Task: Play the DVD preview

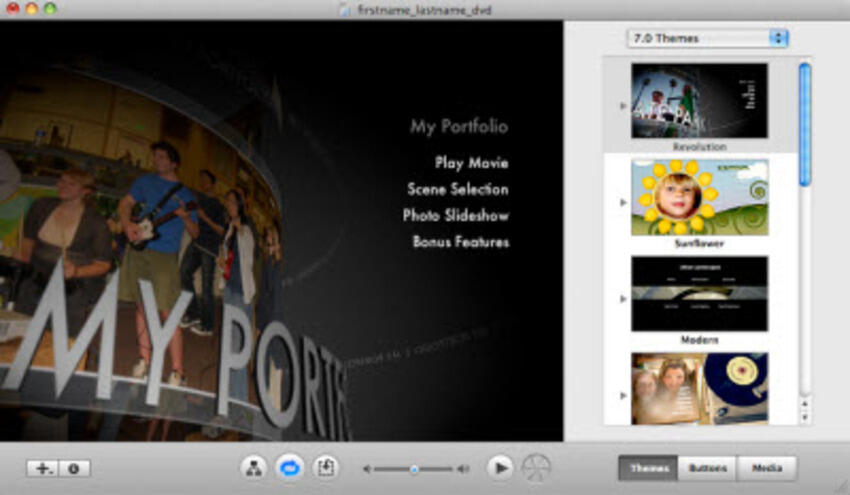Action: tap(499, 468)
